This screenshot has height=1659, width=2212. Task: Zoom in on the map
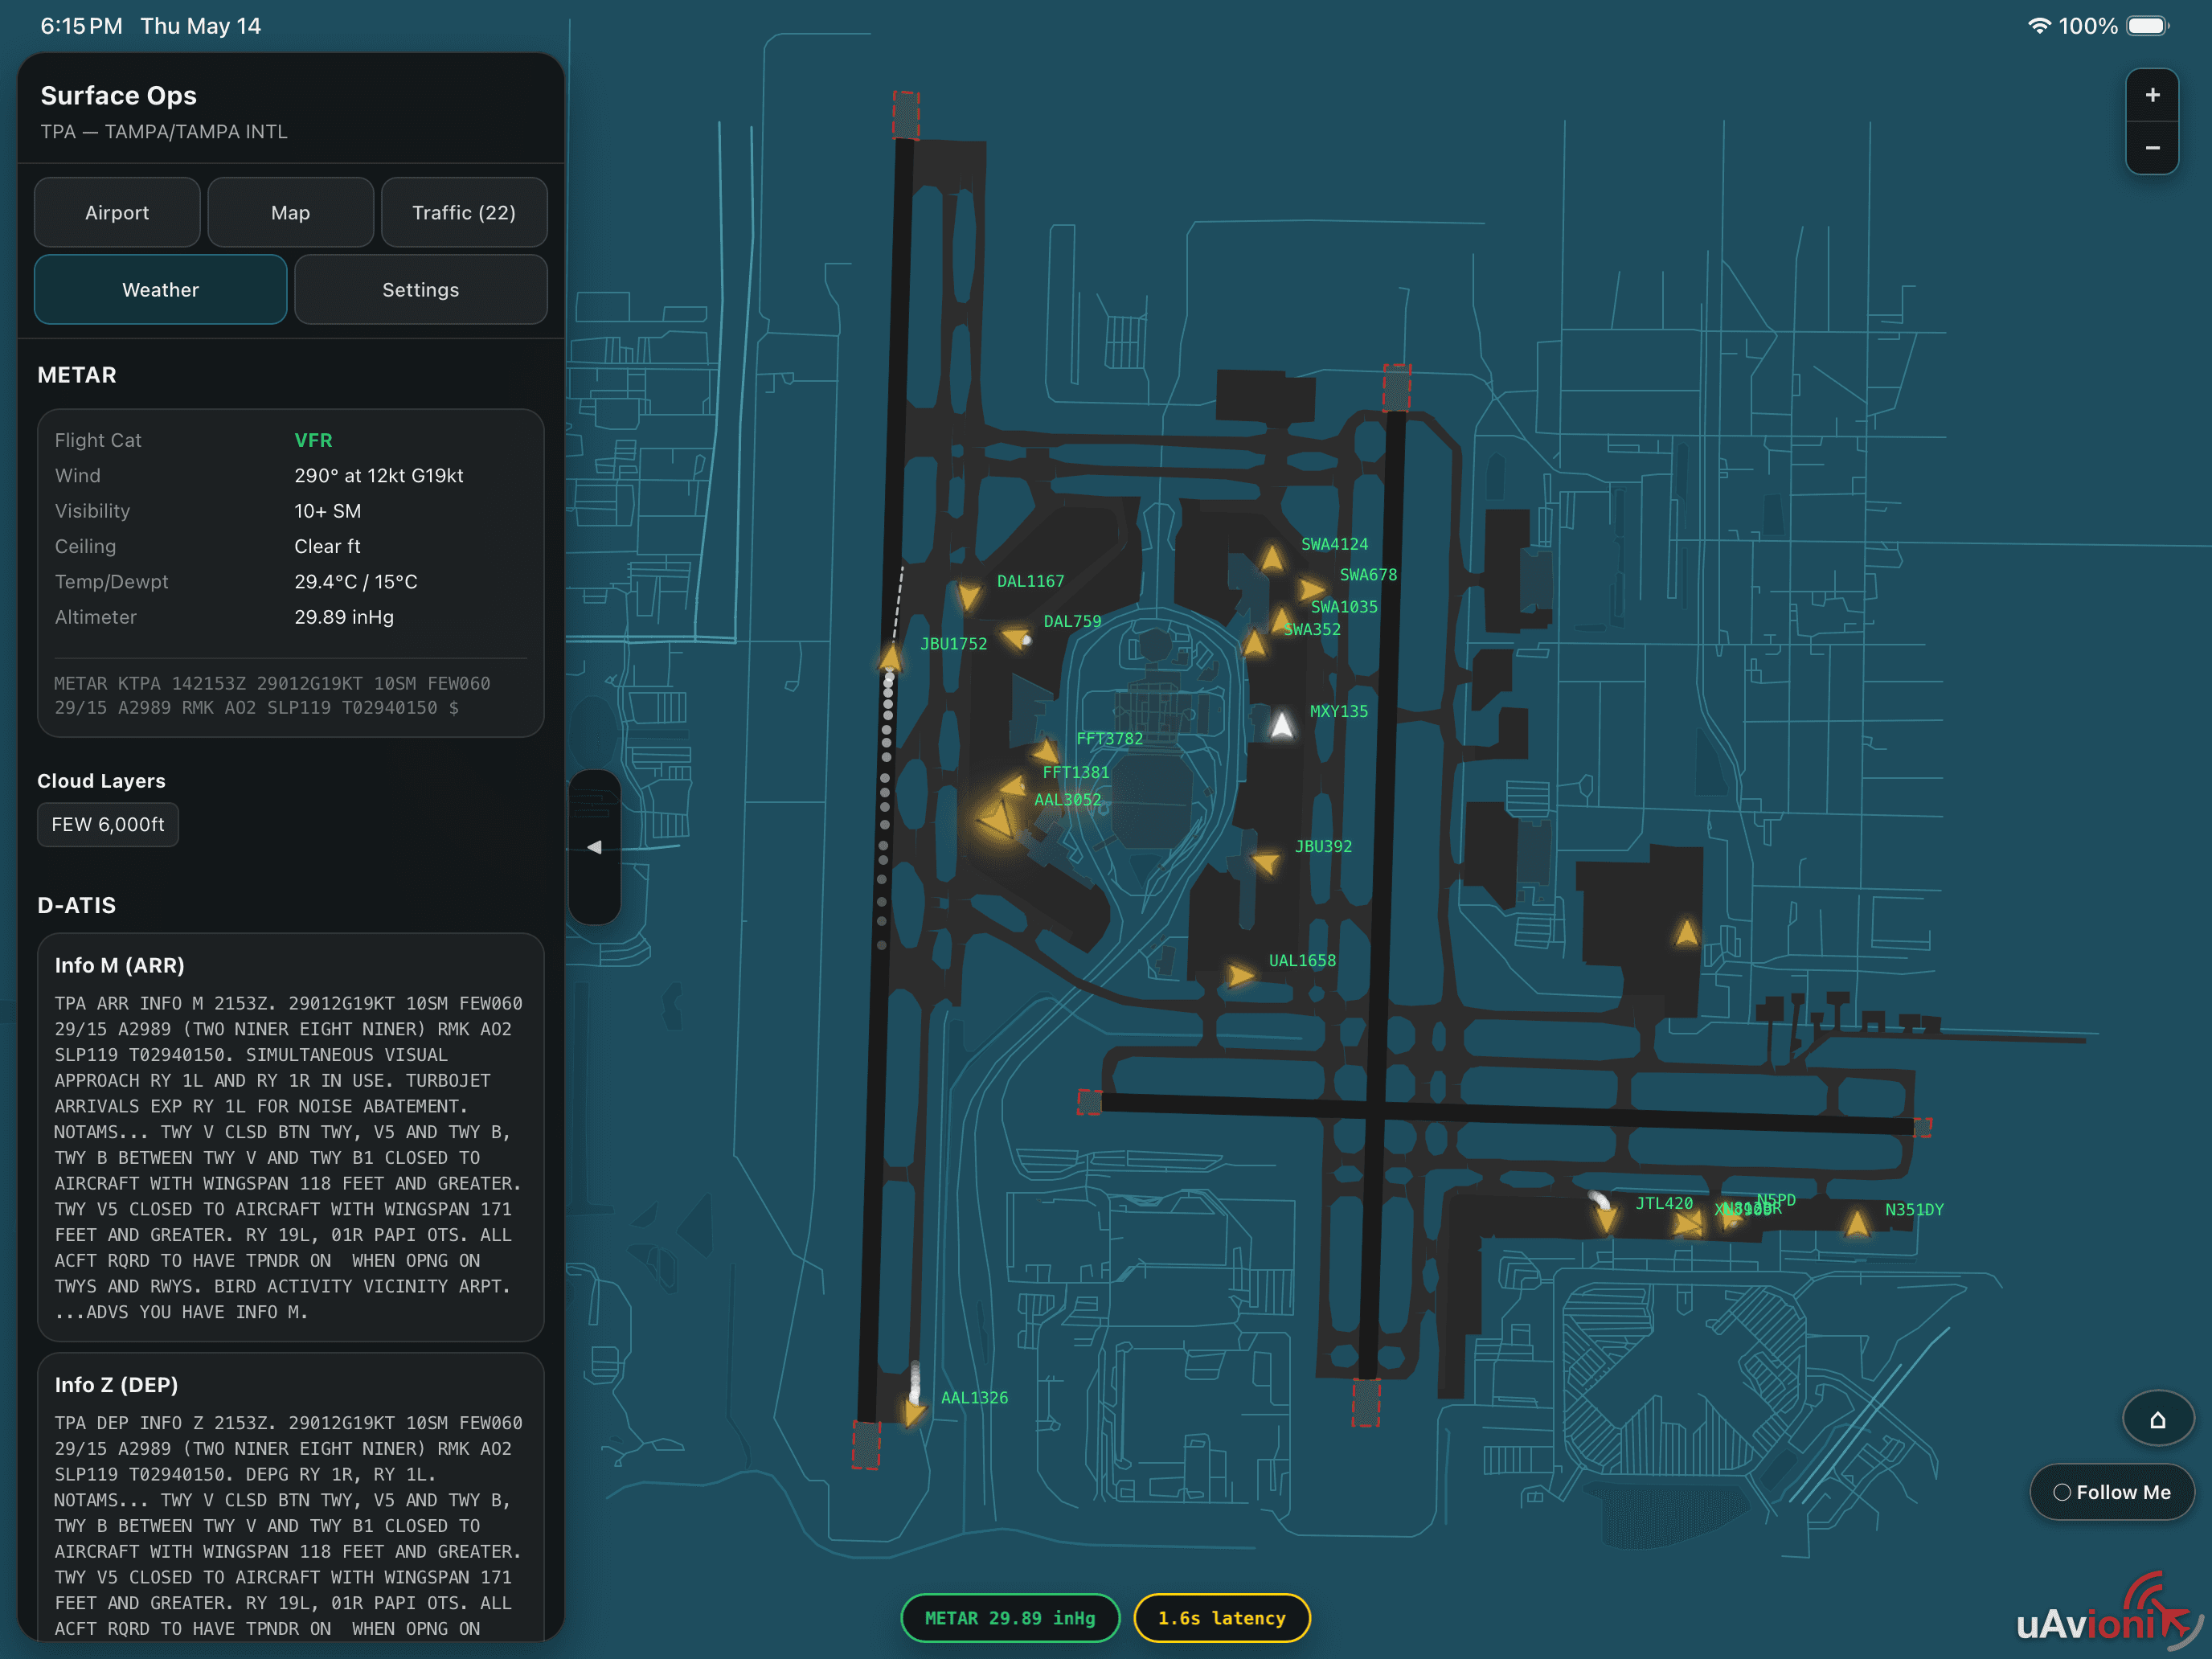click(x=2152, y=95)
